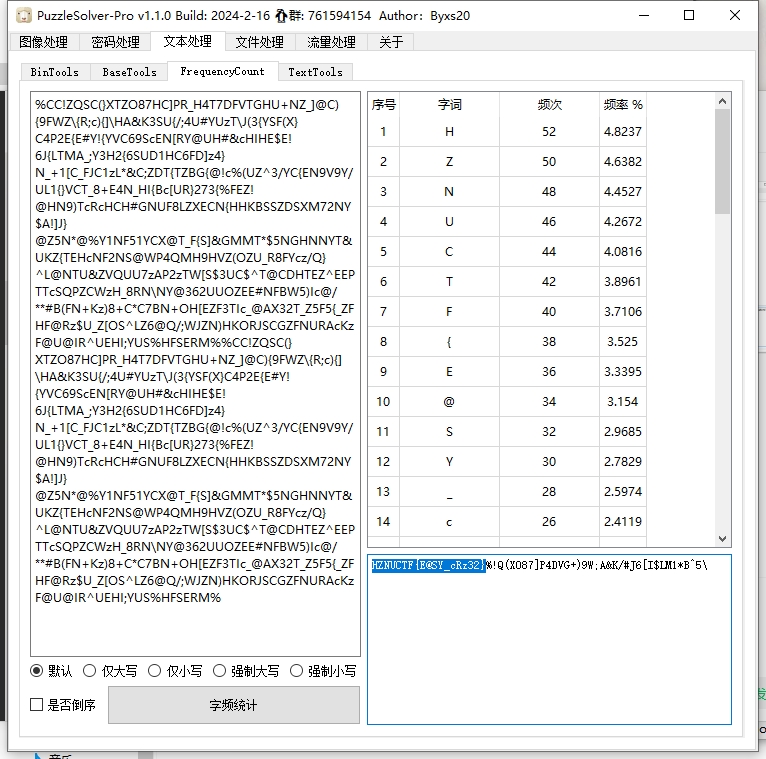Open the 密码处理 tab
This screenshot has width=766, height=759.
point(115,42)
